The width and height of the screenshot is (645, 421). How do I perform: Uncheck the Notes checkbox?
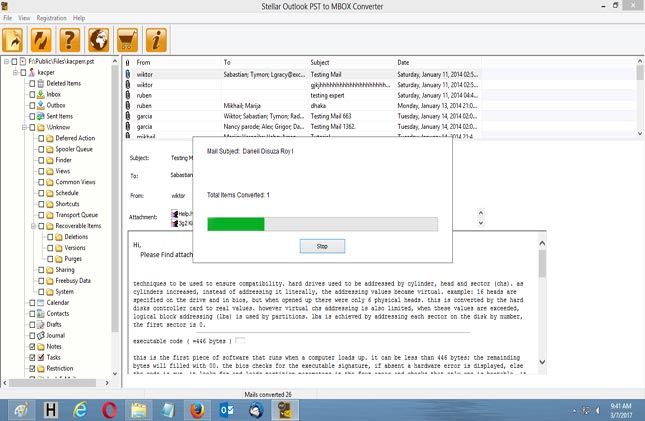(x=32, y=347)
